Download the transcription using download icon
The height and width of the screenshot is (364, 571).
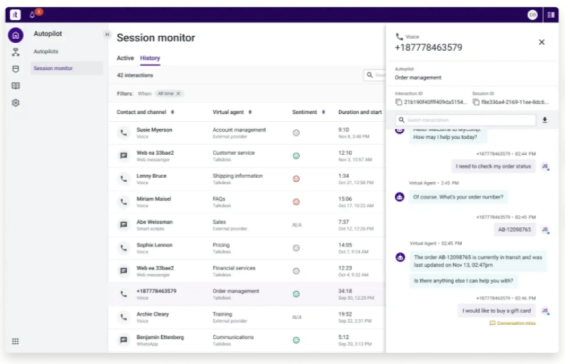(545, 120)
